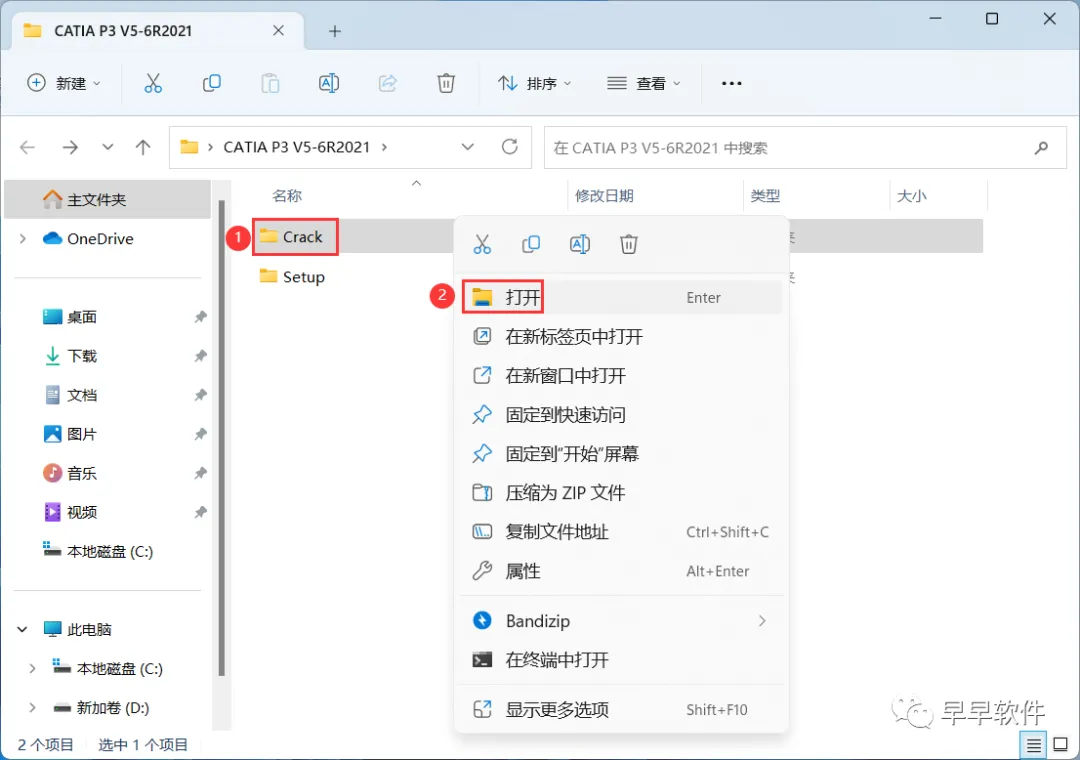The width and height of the screenshot is (1080, 760).
Task: Choose 在新窗口中打开
Action: (x=621, y=376)
